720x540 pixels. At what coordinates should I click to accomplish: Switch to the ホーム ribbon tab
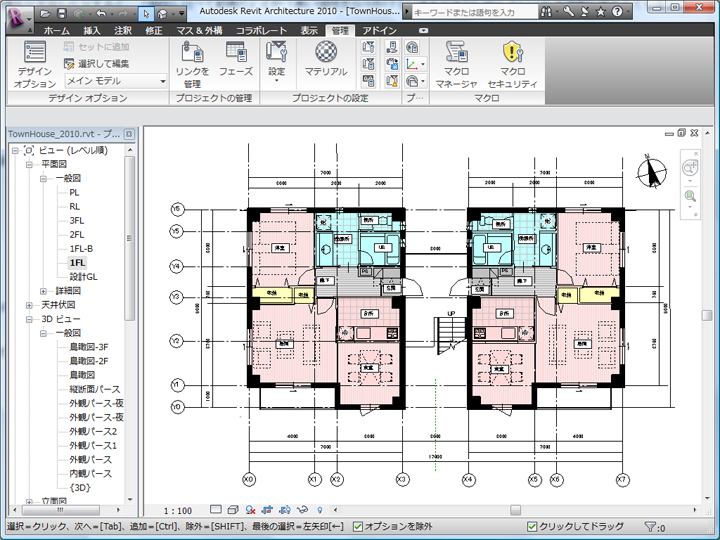click(x=56, y=31)
